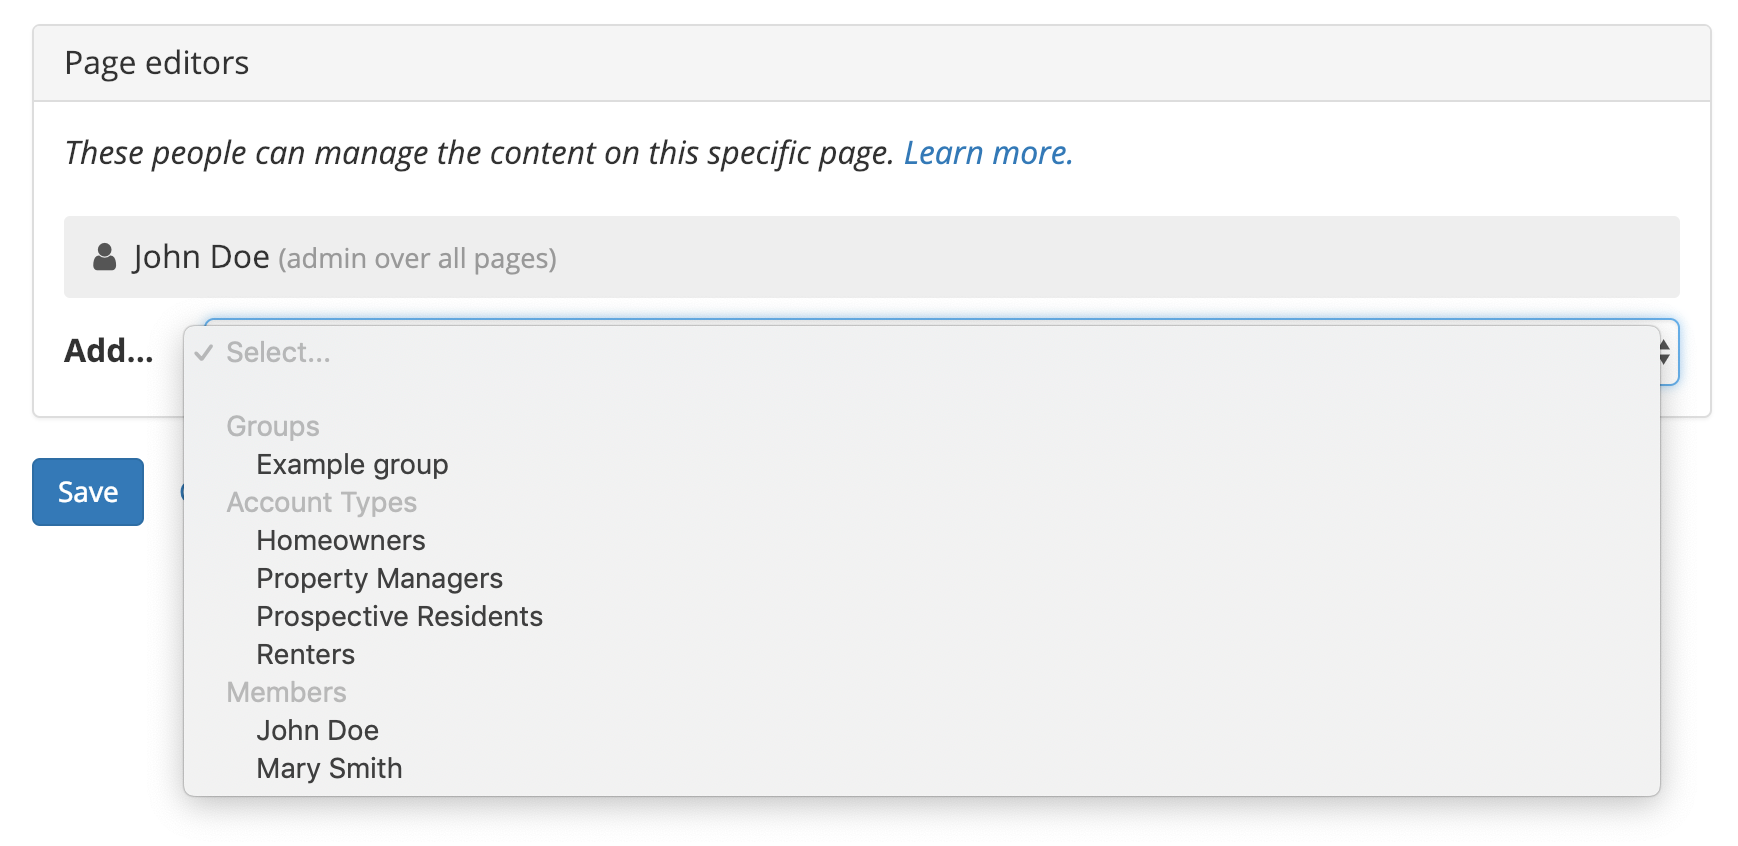This screenshot has width=1738, height=846.
Task: Select Example group from the dropdown
Action: click(x=352, y=465)
